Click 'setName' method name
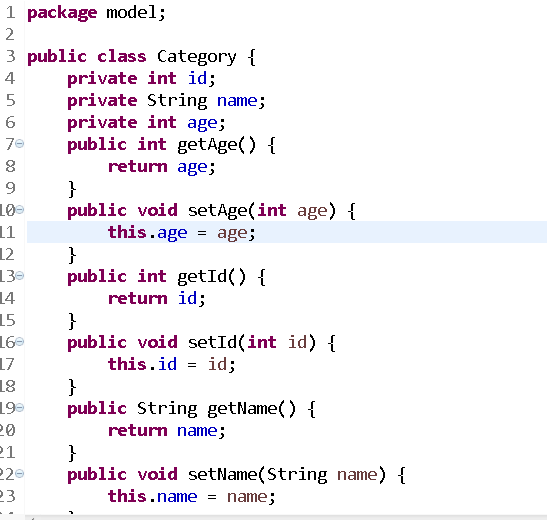 tap(222, 474)
